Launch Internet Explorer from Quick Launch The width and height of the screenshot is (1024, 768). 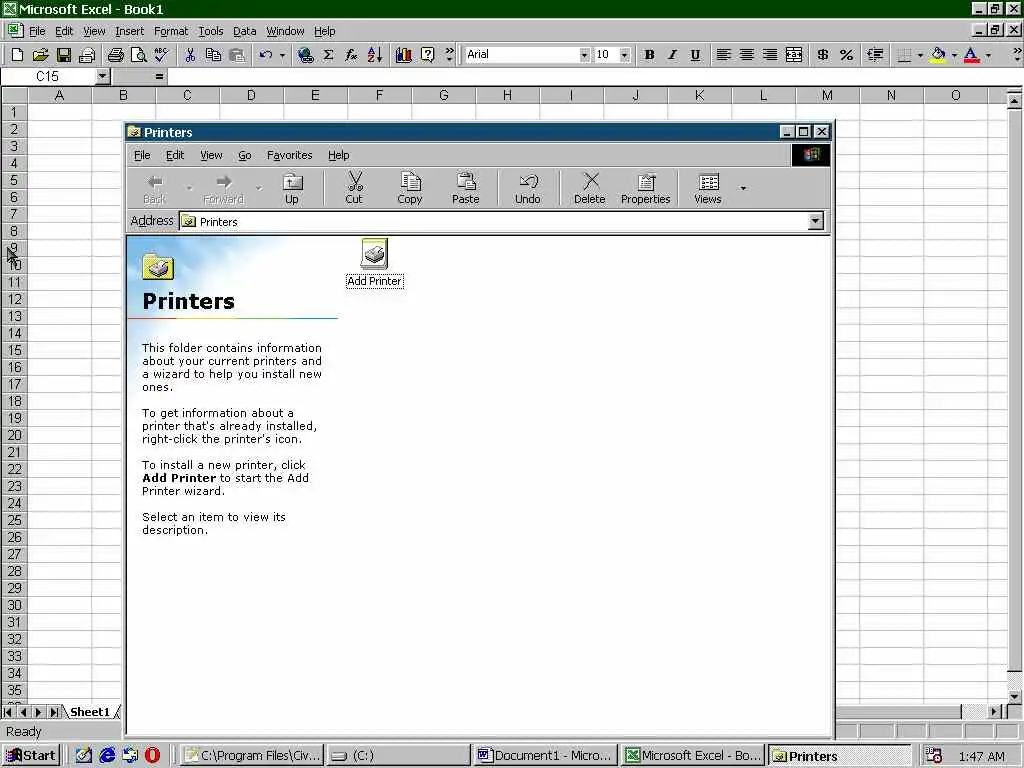[107, 756]
